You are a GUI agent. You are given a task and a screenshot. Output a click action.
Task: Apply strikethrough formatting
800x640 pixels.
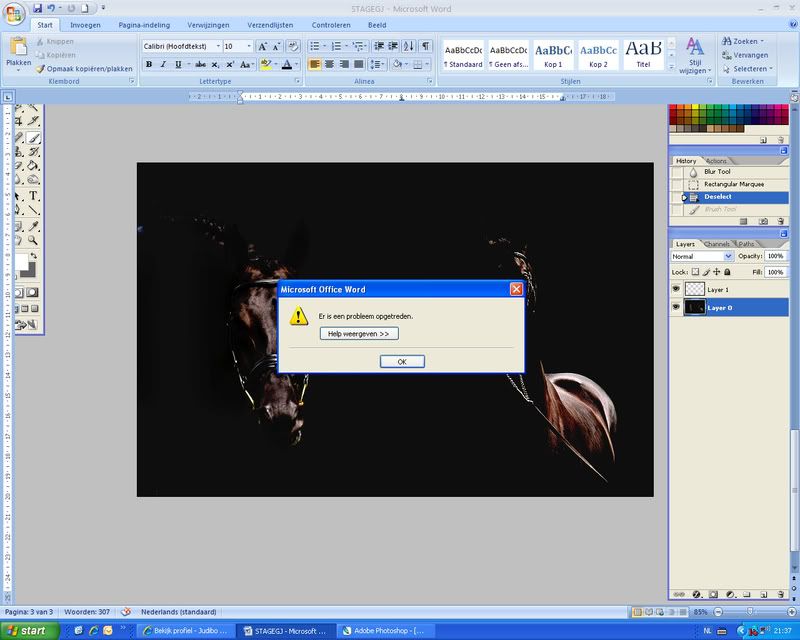point(201,64)
